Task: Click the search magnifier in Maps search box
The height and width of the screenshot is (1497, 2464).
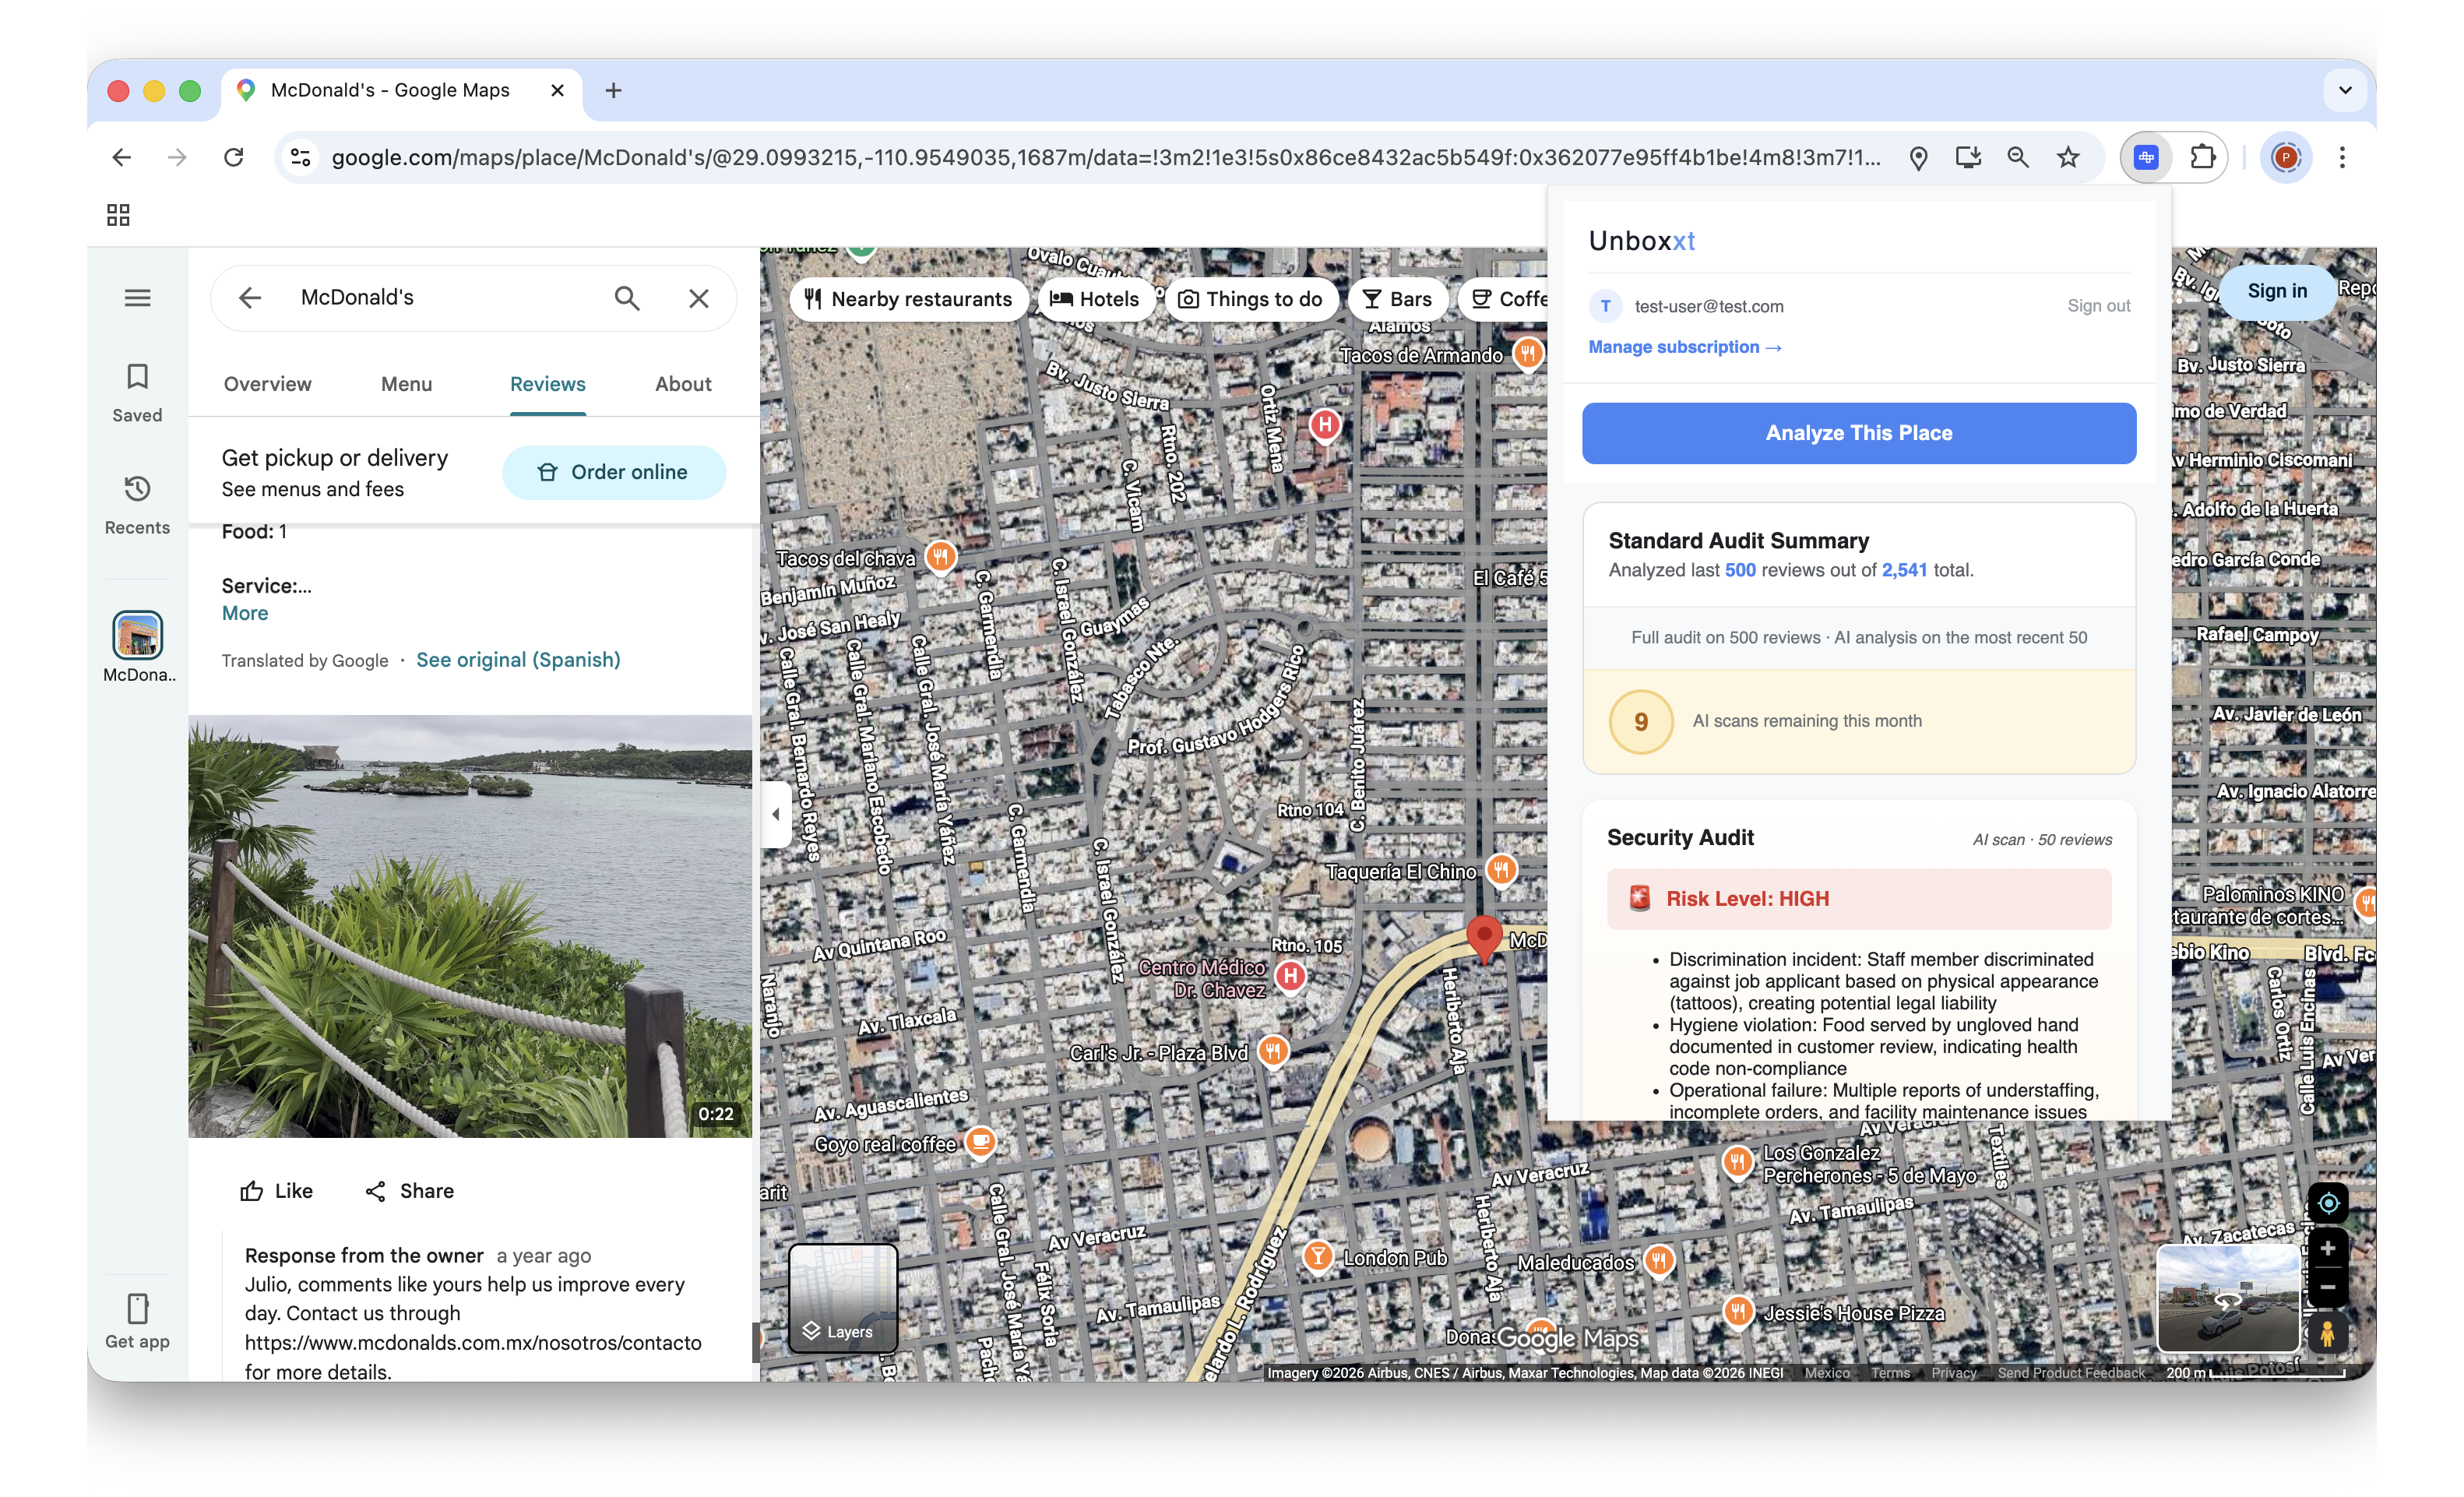Action: 627,298
